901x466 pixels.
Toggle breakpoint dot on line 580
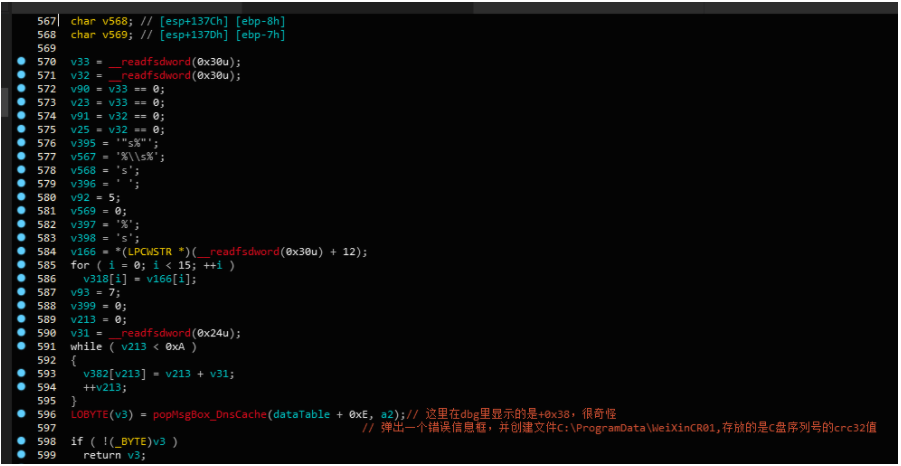tap(21, 197)
